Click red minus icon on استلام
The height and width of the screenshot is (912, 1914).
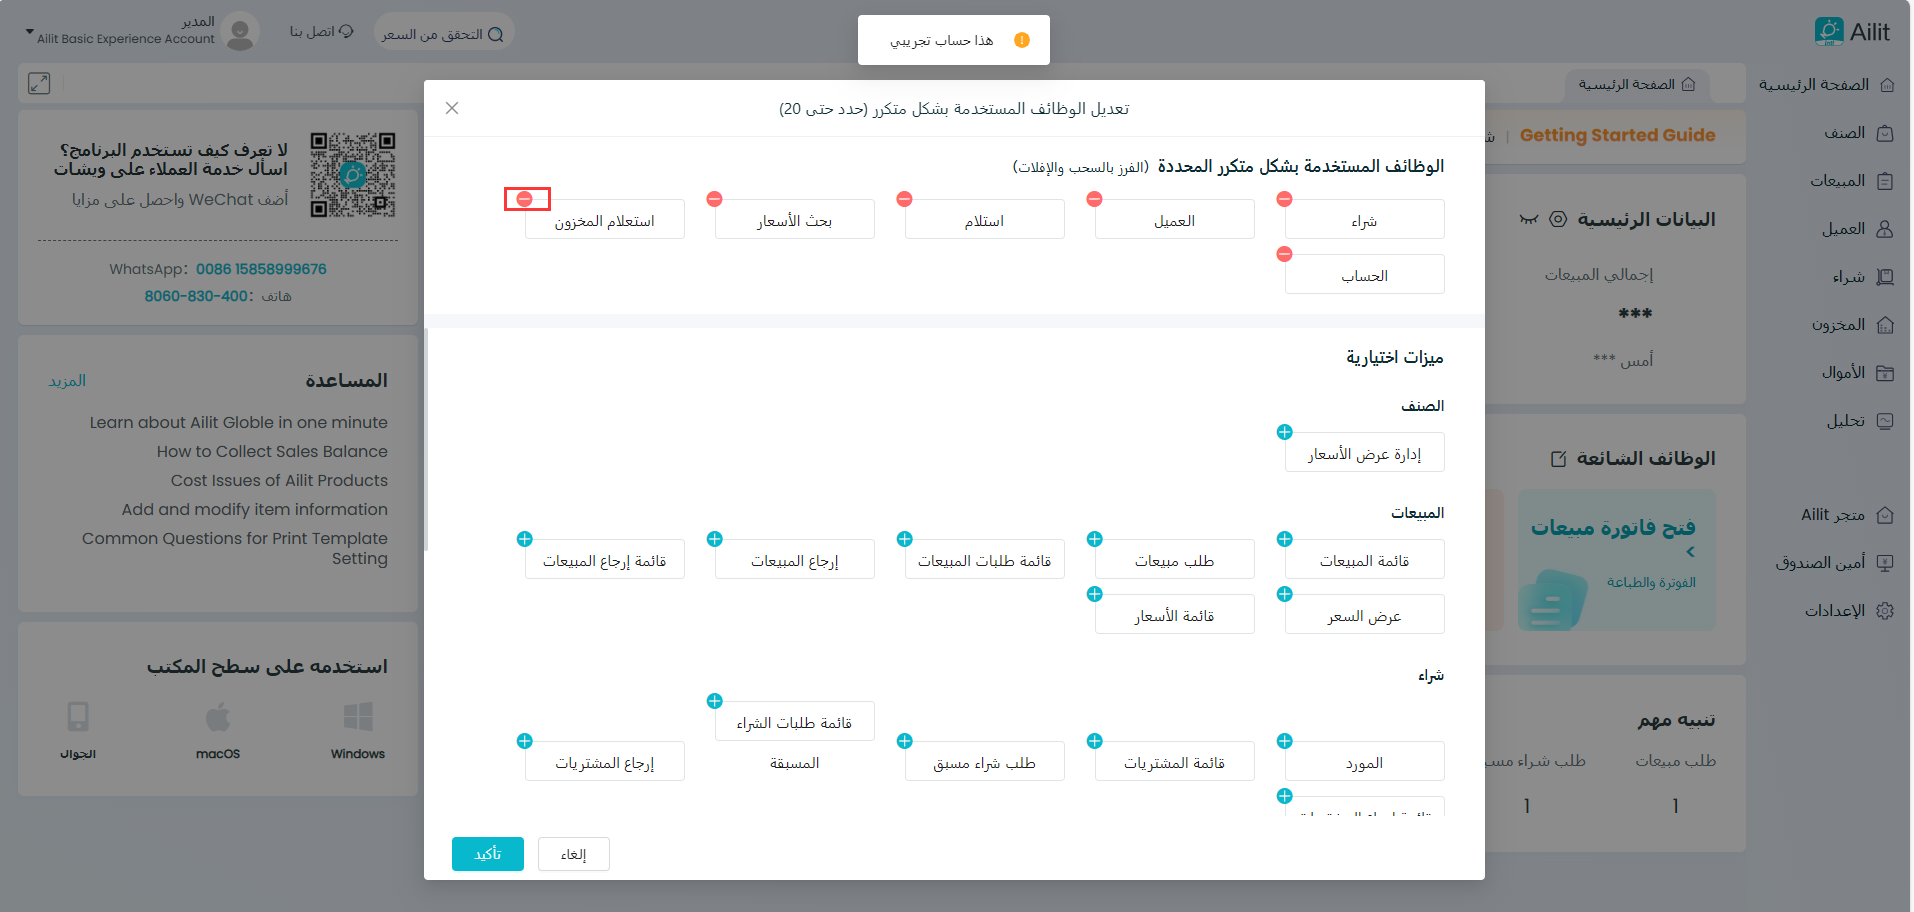[x=904, y=199]
